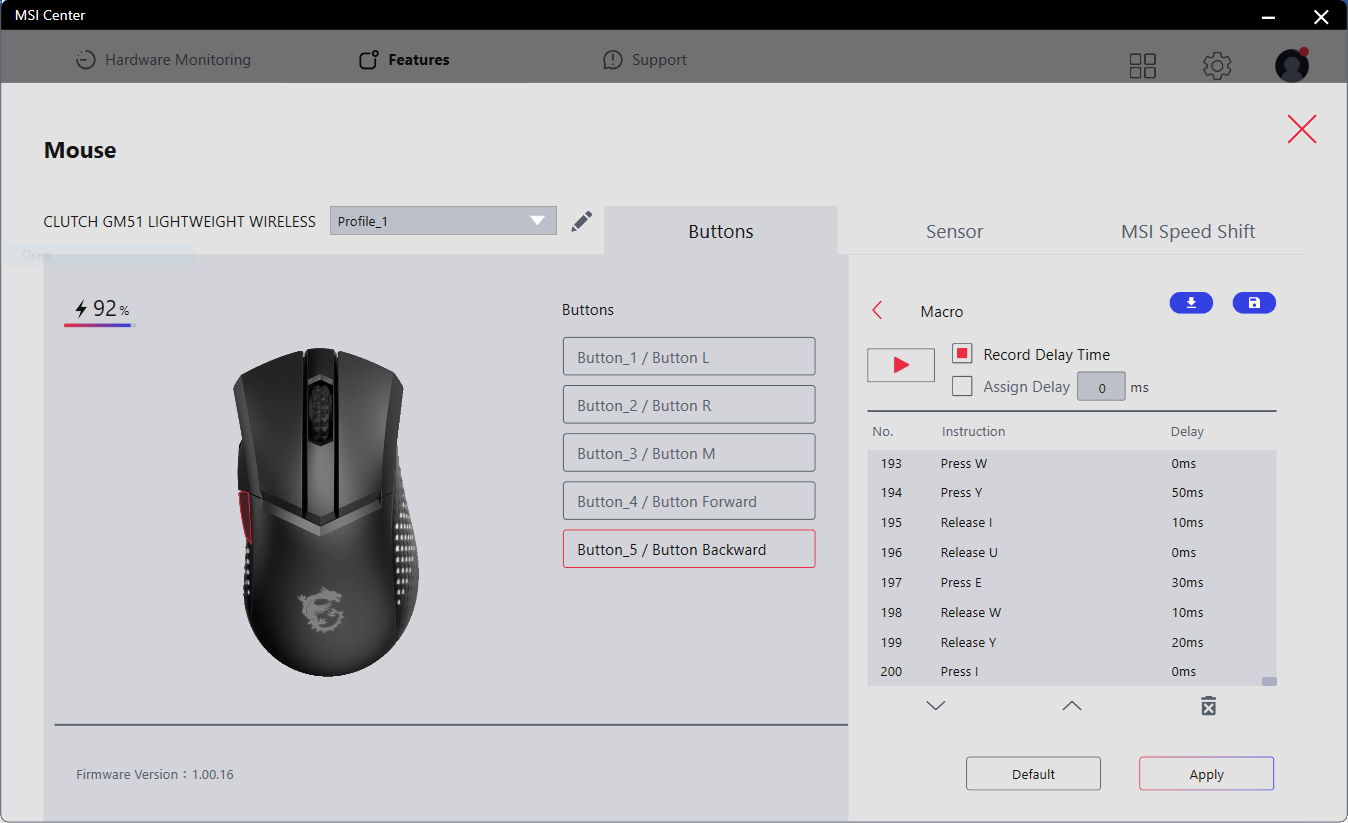Click the 20ms delay value

pyautogui.click(x=1187, y=643)
